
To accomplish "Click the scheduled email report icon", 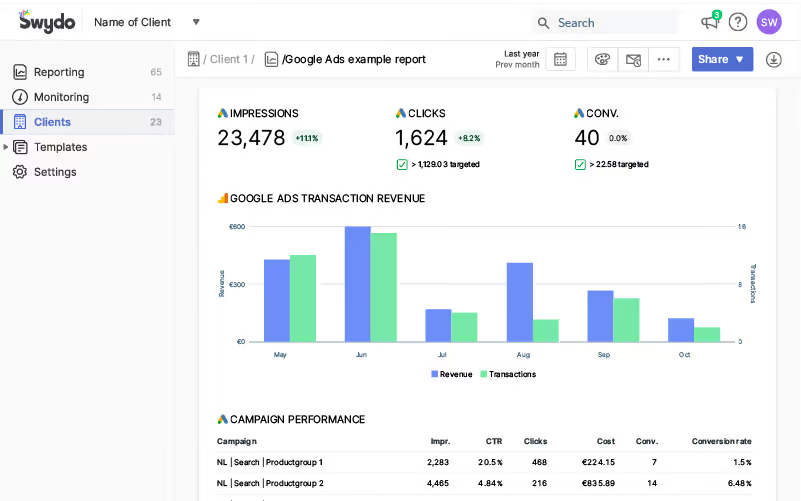I will [633, 60].
